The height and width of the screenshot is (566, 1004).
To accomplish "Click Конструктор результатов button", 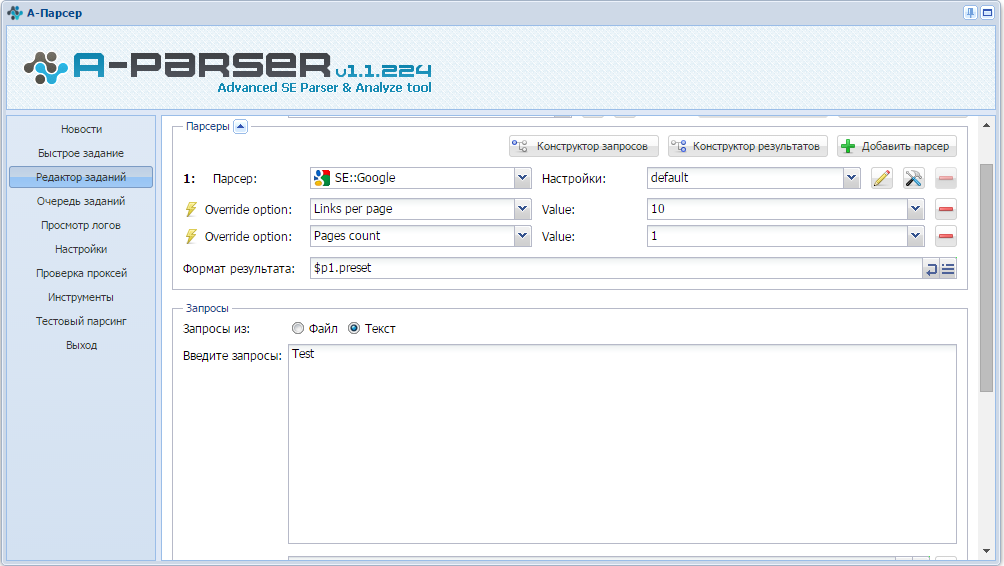I will (x=748, y=146).
